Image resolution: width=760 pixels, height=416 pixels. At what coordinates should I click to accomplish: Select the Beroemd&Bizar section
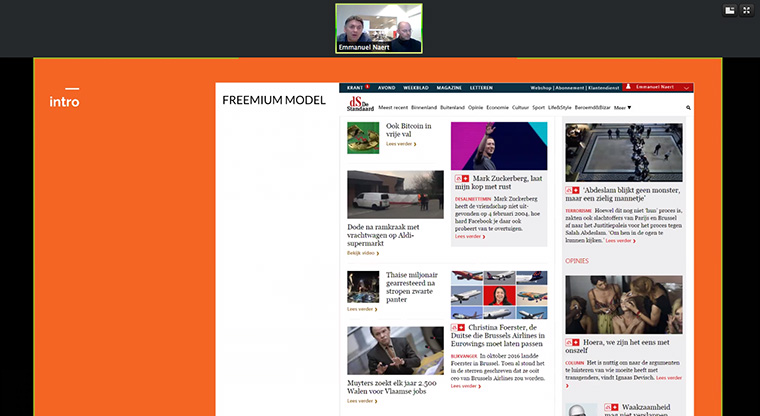click(x=592, y=108)
